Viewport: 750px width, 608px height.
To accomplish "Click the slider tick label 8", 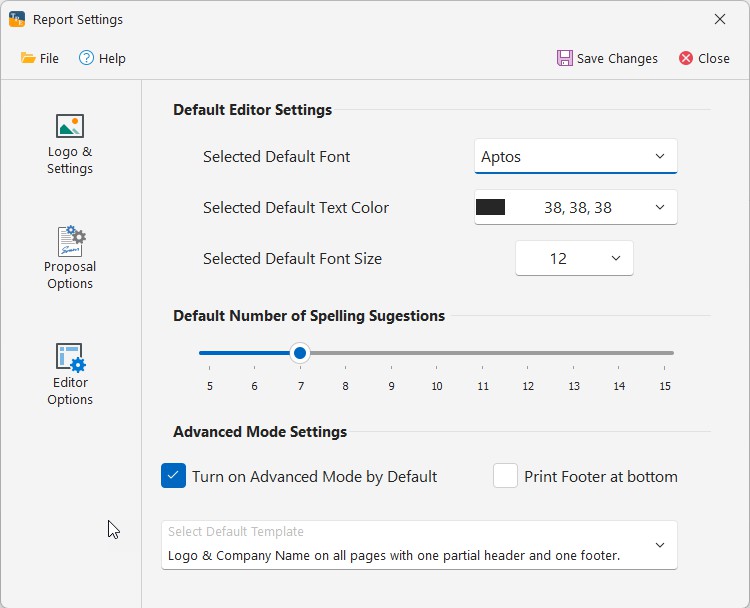I will (x=345, y=386).
